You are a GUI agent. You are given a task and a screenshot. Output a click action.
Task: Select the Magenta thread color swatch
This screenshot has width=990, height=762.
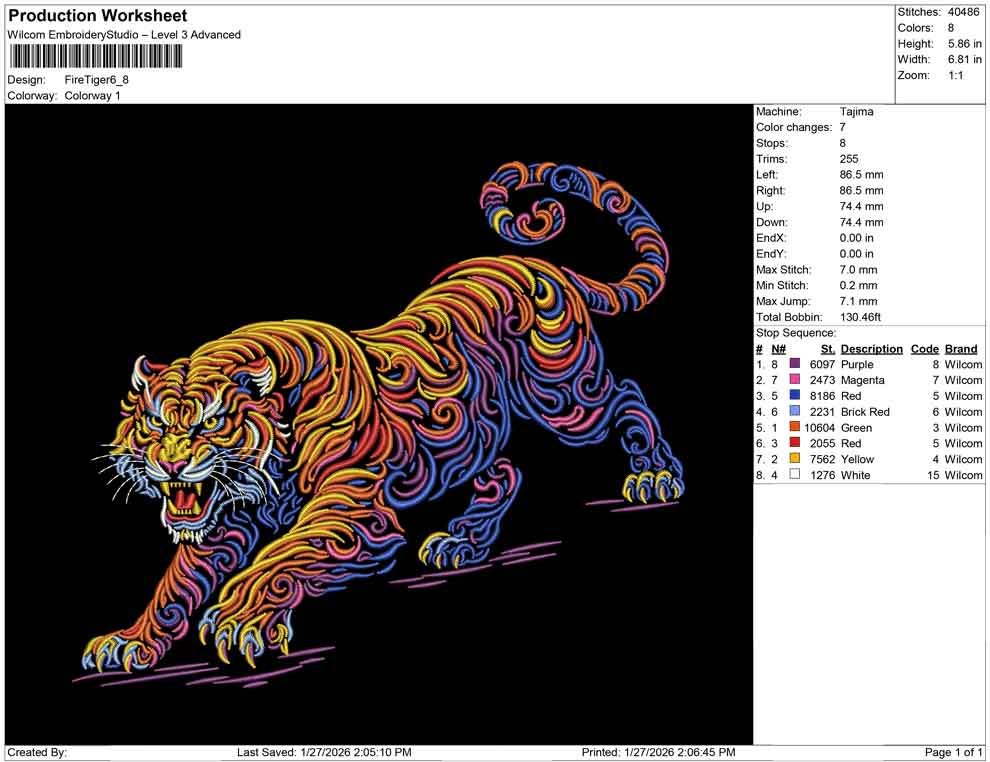pos(795,380)
